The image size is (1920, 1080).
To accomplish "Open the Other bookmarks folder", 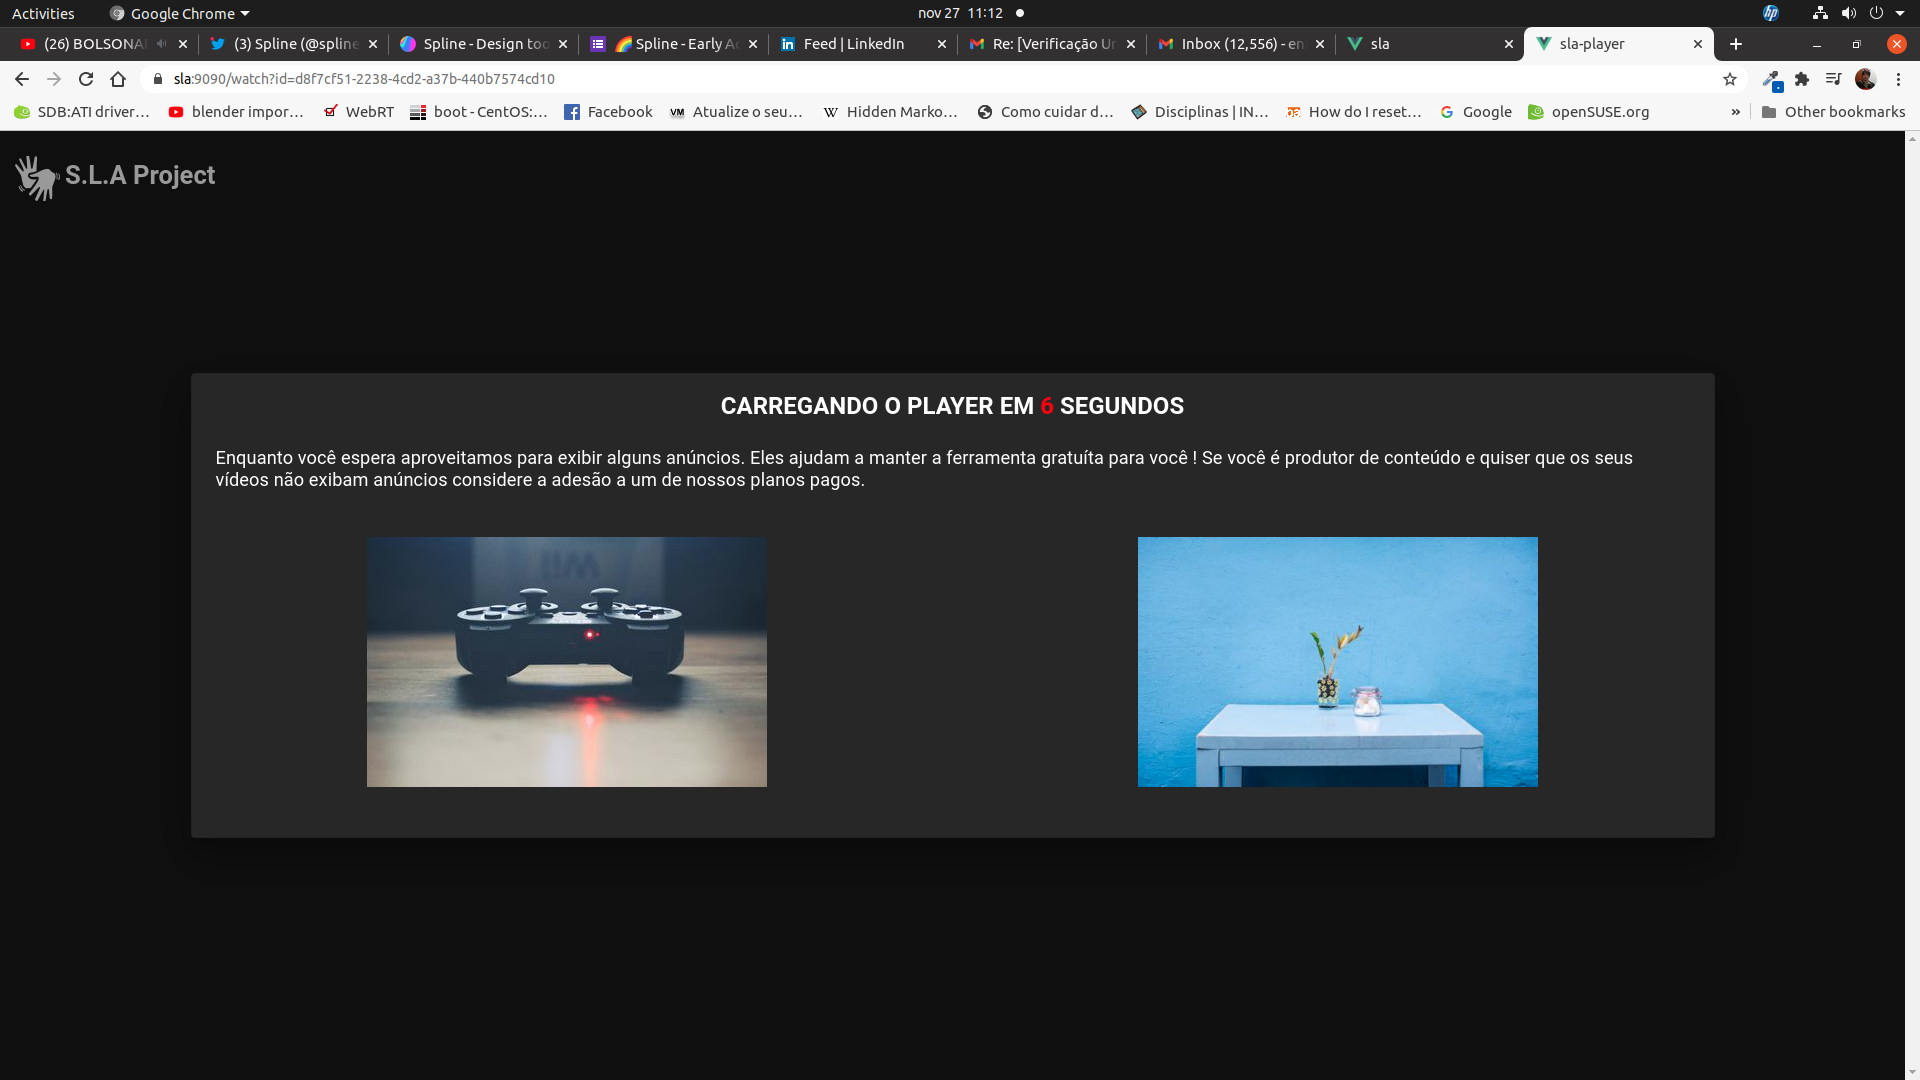I will point(1833,112).
